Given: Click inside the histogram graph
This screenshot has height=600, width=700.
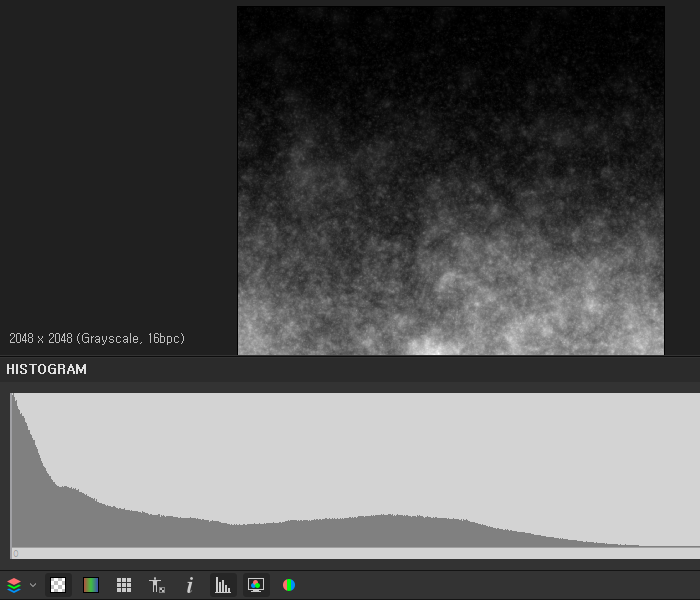Looking at the screenshot, I should [x=355, y=470].
